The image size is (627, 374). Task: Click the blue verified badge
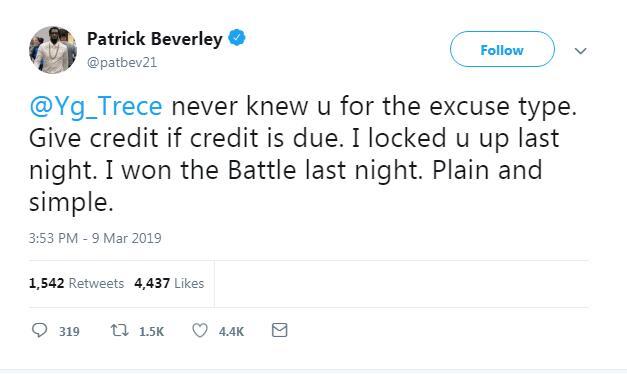point(237,38)
